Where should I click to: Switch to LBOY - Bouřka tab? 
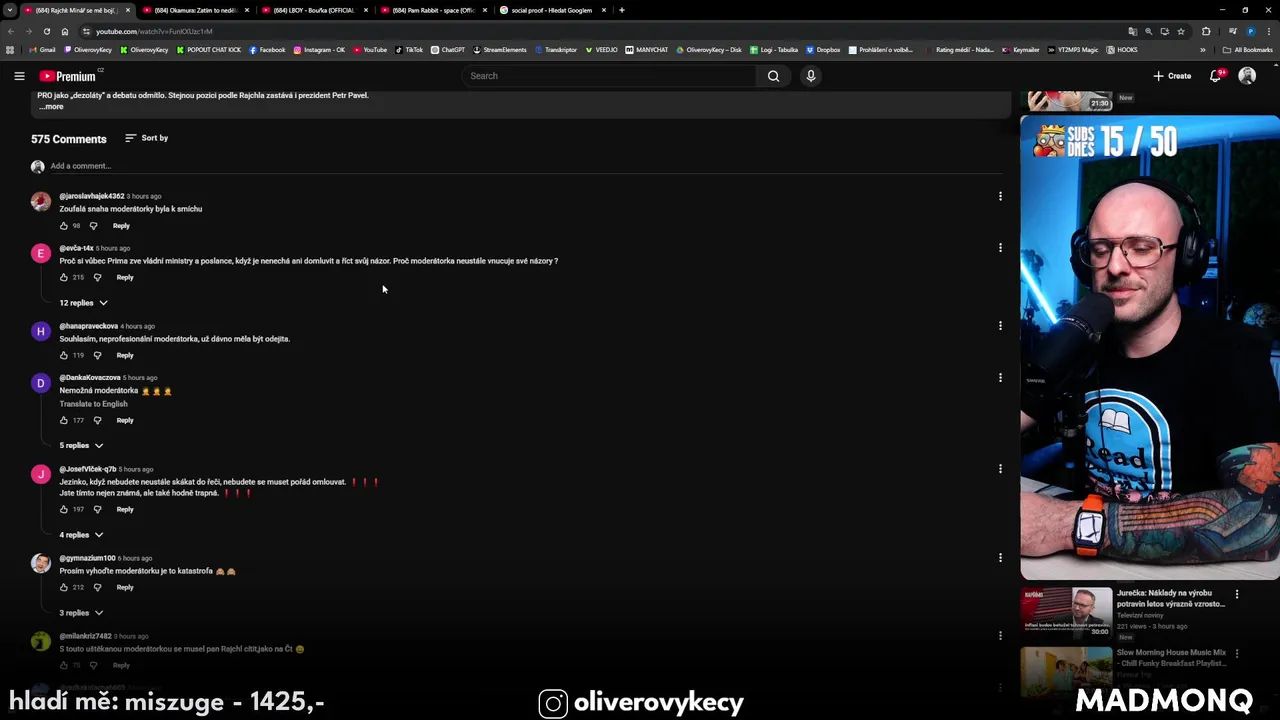click(x=314, y=10)
